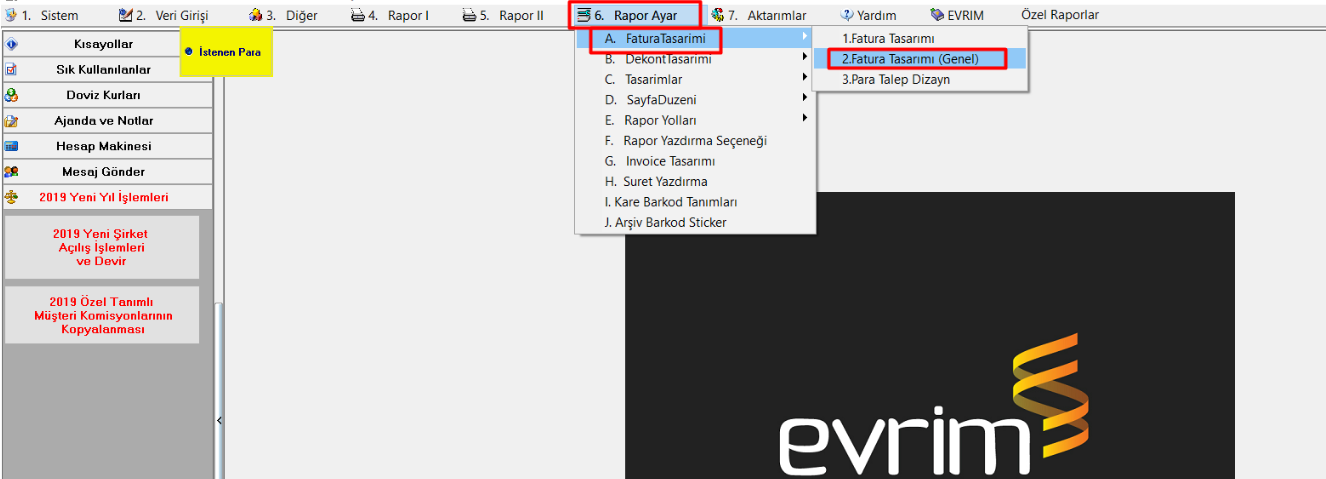Expand the DekontTasarimi submenu arrow

[805, 59]
